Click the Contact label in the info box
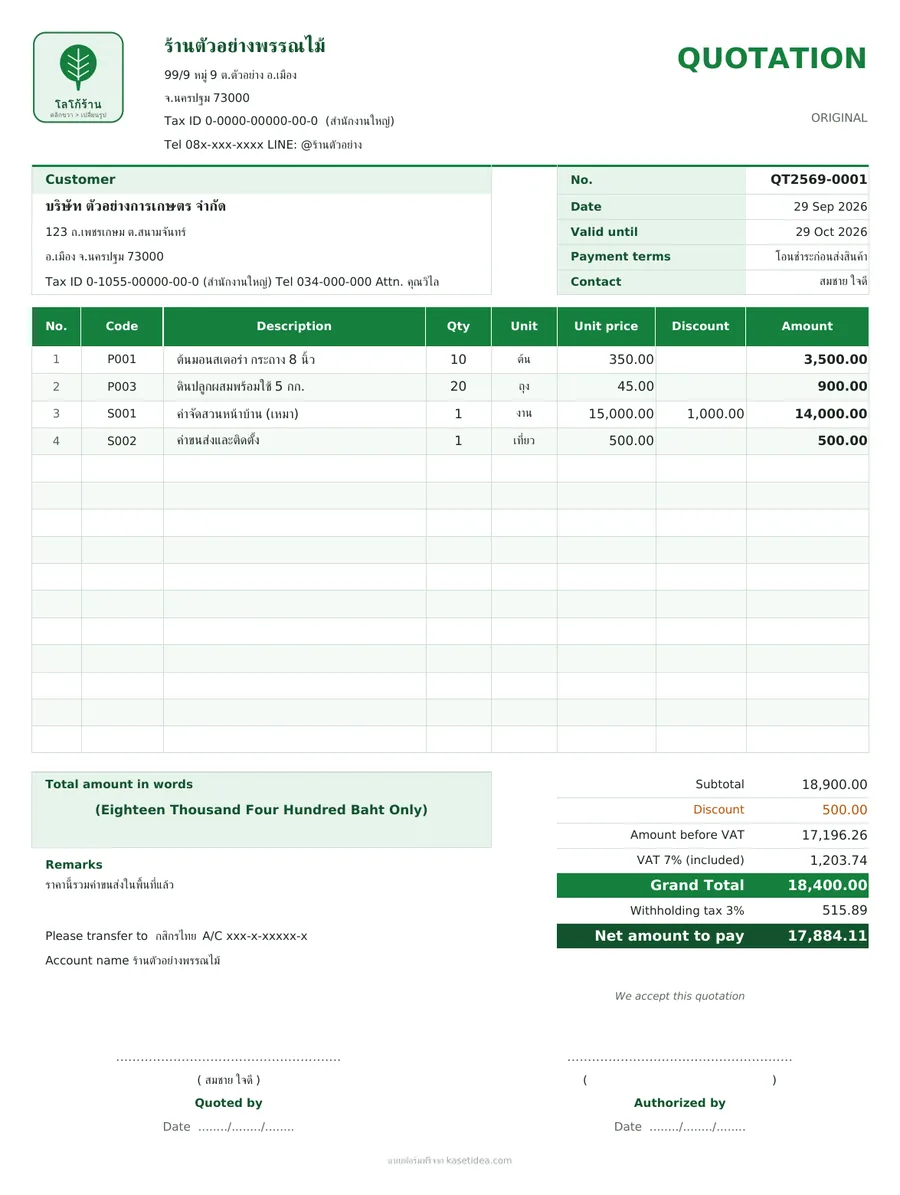 pos(595,282)
